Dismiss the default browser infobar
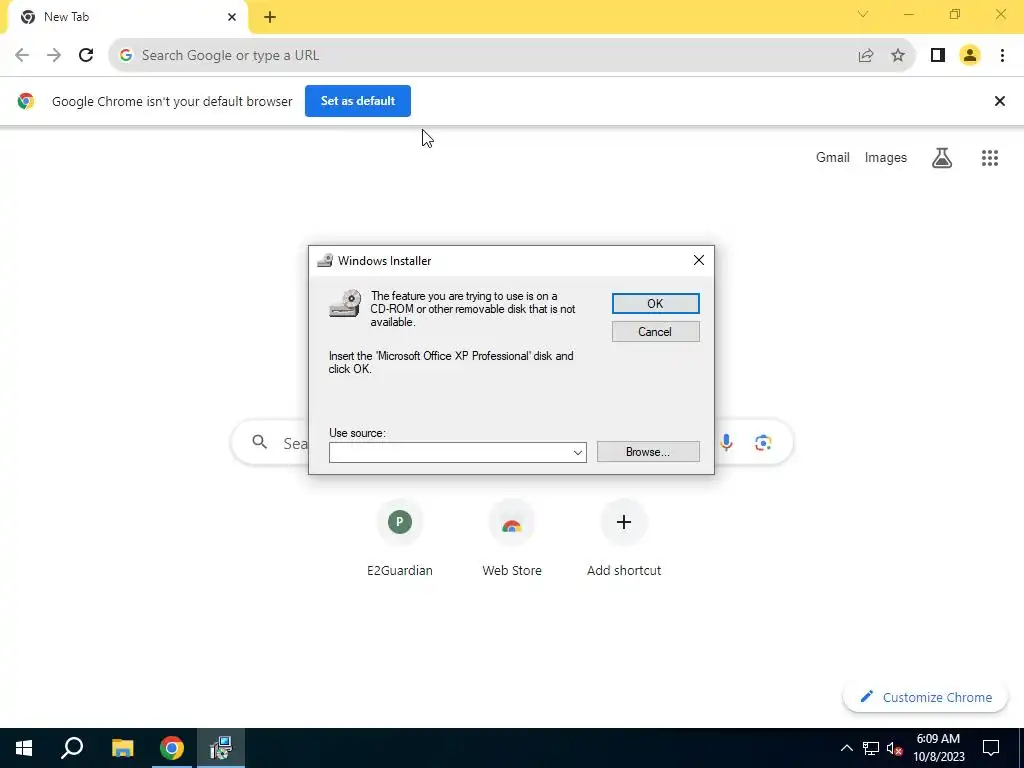1024x768 pixels. (999, 101)
